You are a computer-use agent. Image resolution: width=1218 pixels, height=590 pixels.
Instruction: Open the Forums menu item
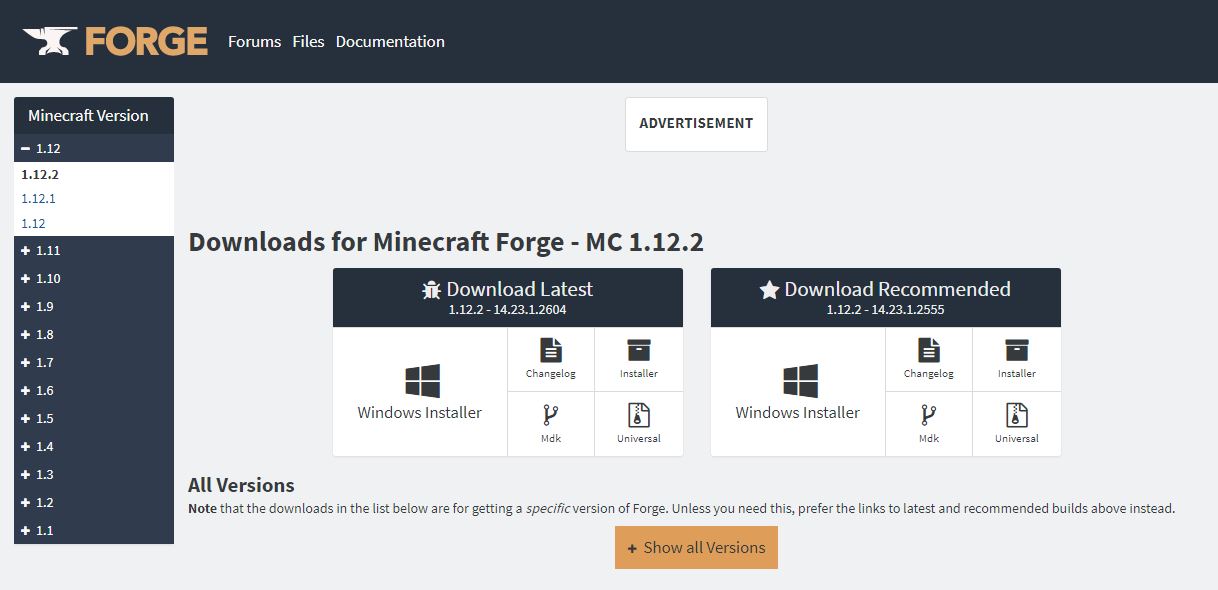tap(254, 41)
